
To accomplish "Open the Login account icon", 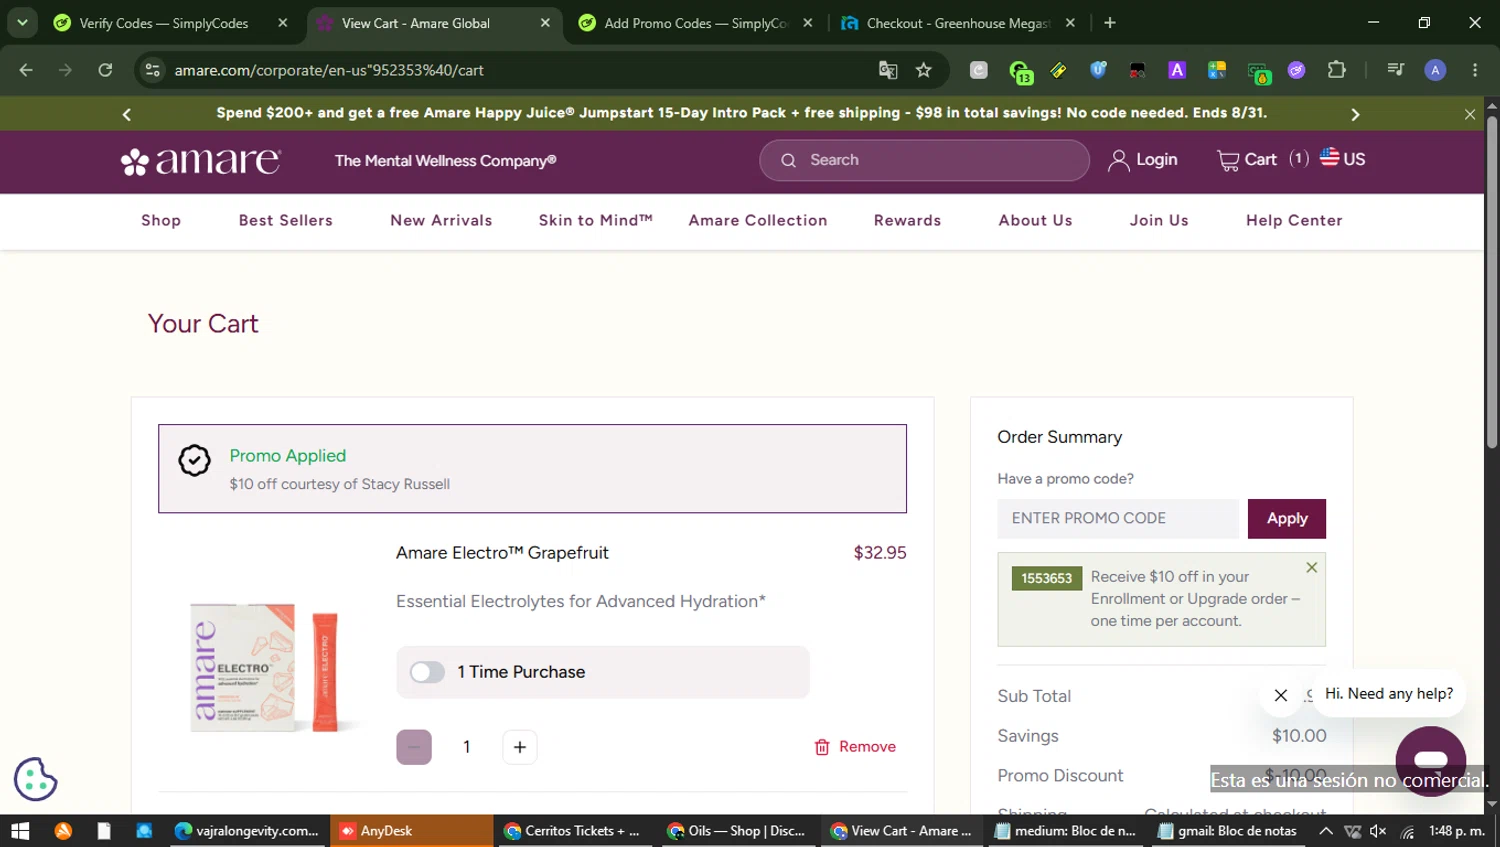I will [x=1119, y=160].
